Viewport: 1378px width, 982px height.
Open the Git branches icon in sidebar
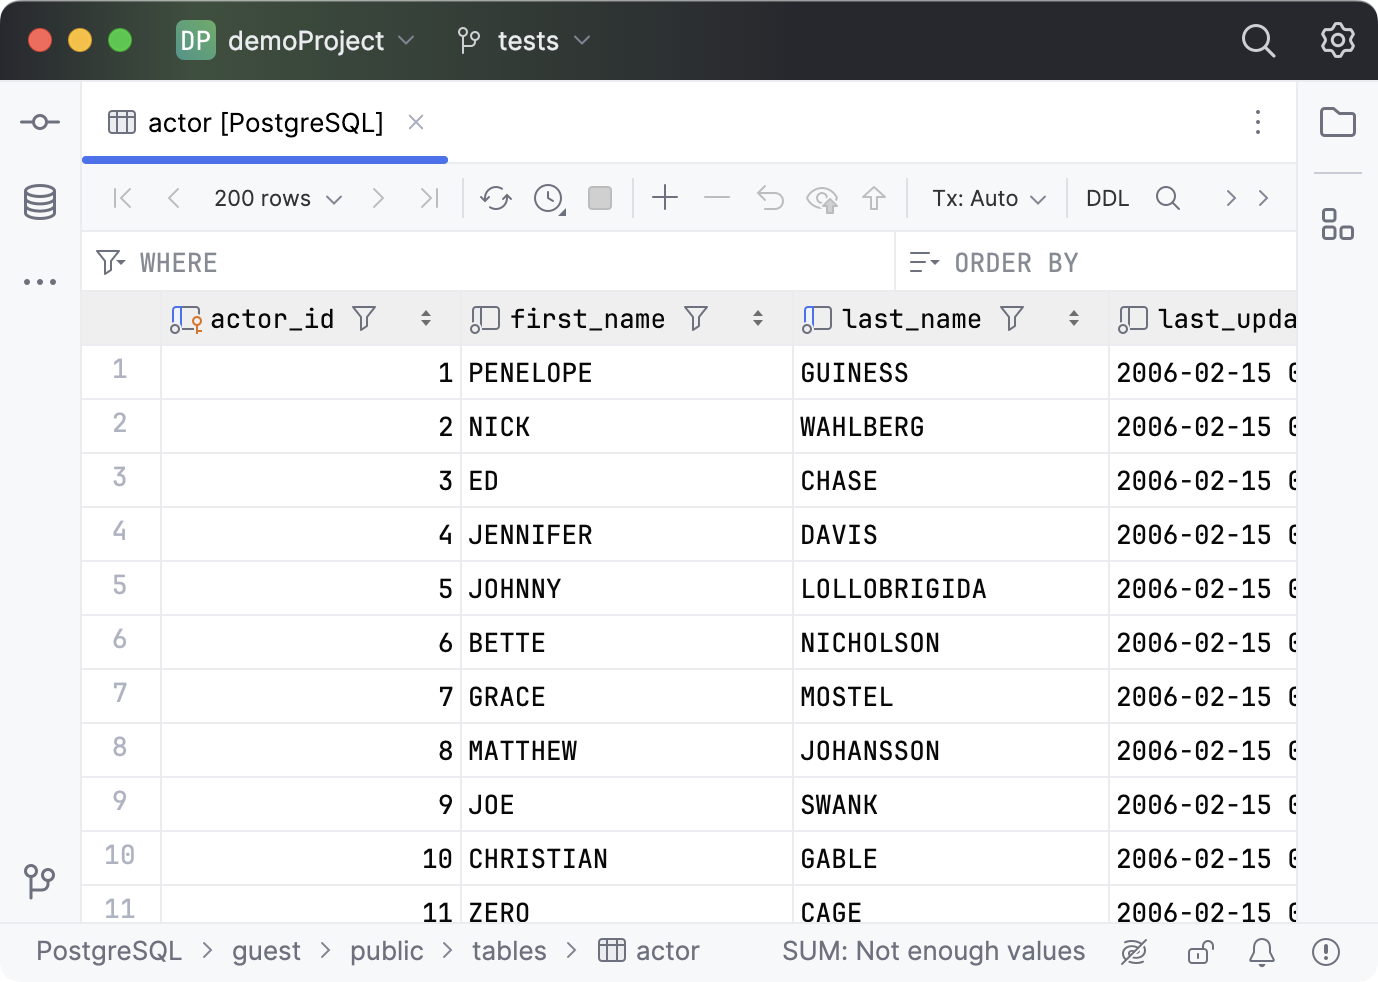click(40, 881)
